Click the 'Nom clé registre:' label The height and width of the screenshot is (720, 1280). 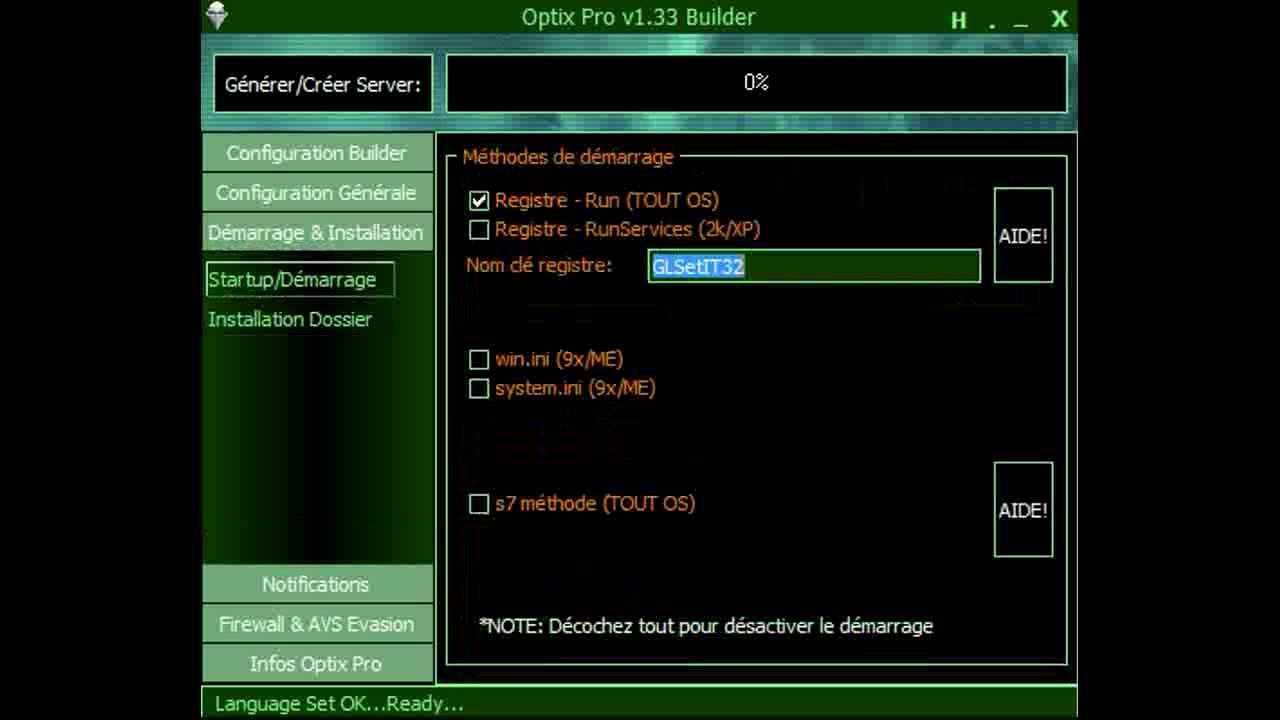click(x=539, y=266)
